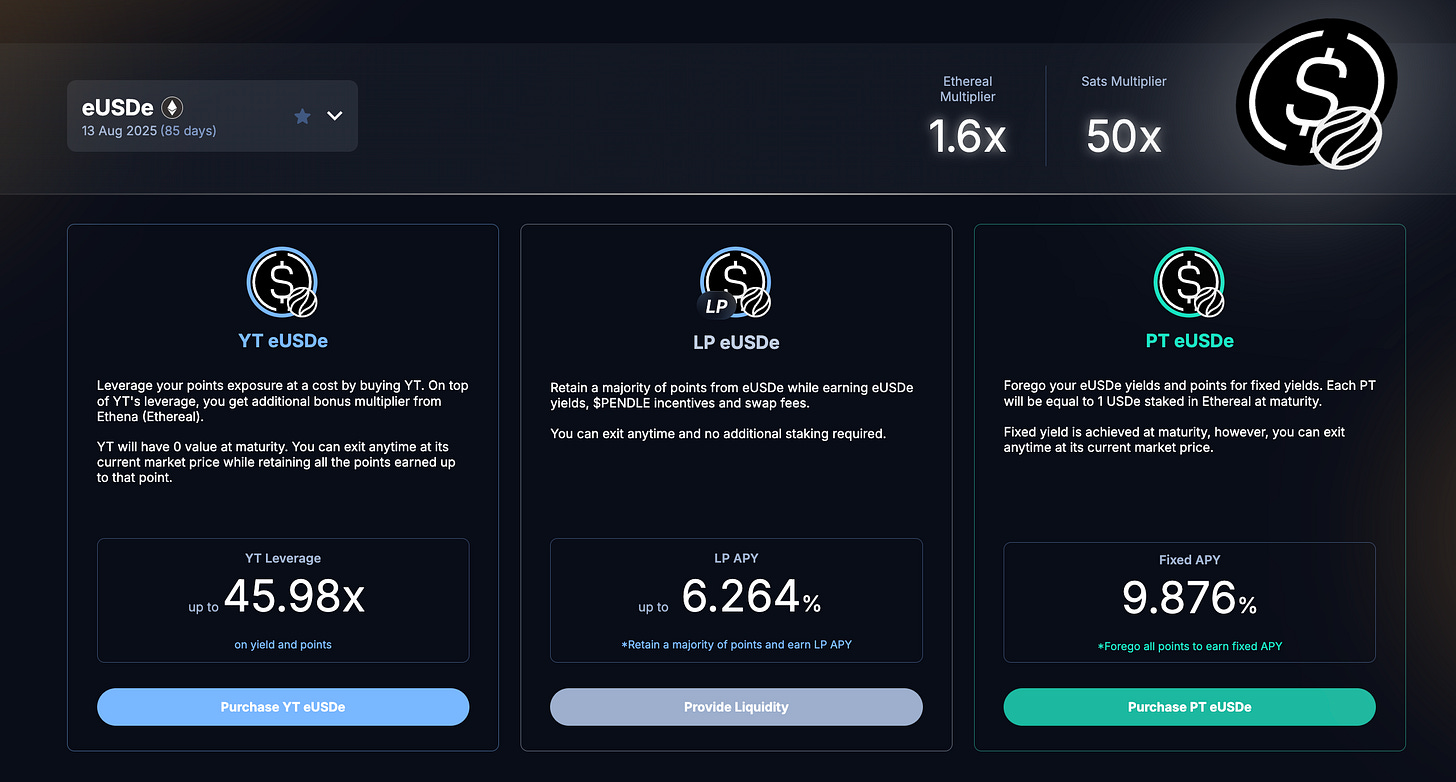Purchase YT eUSDe
Screen dimensions: 1456x782
pos(283,707)
